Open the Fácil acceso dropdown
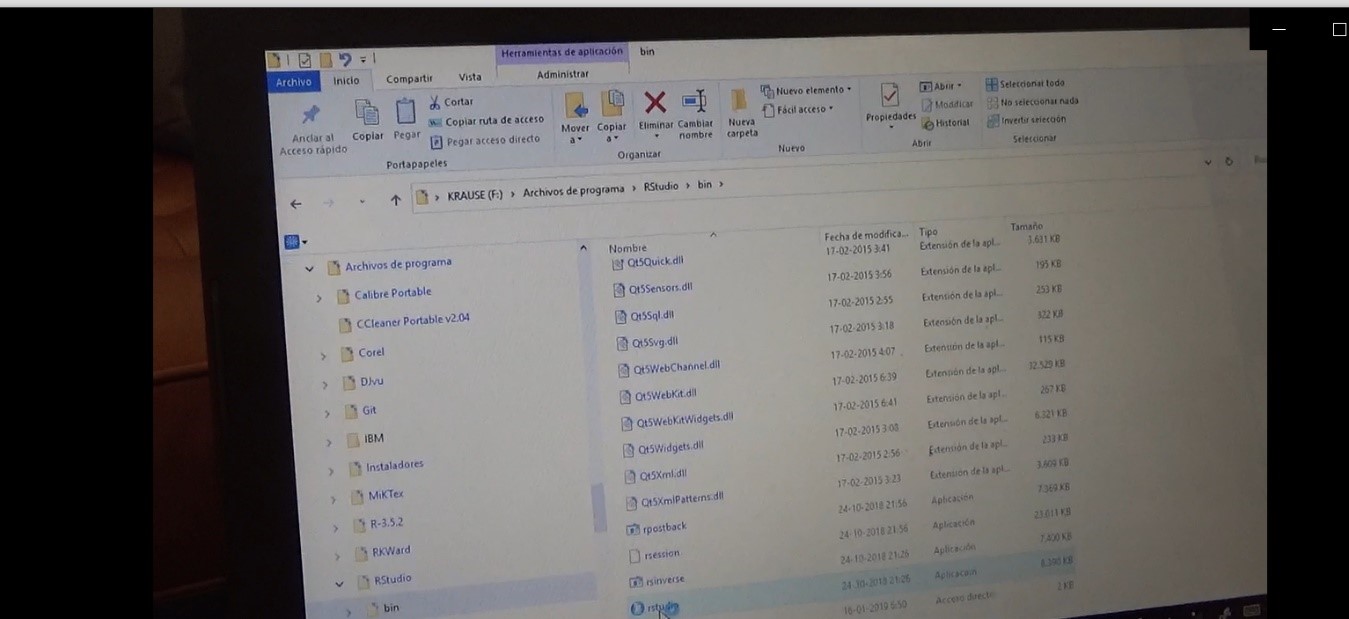1349x619 pixels. tap(797, 110)
